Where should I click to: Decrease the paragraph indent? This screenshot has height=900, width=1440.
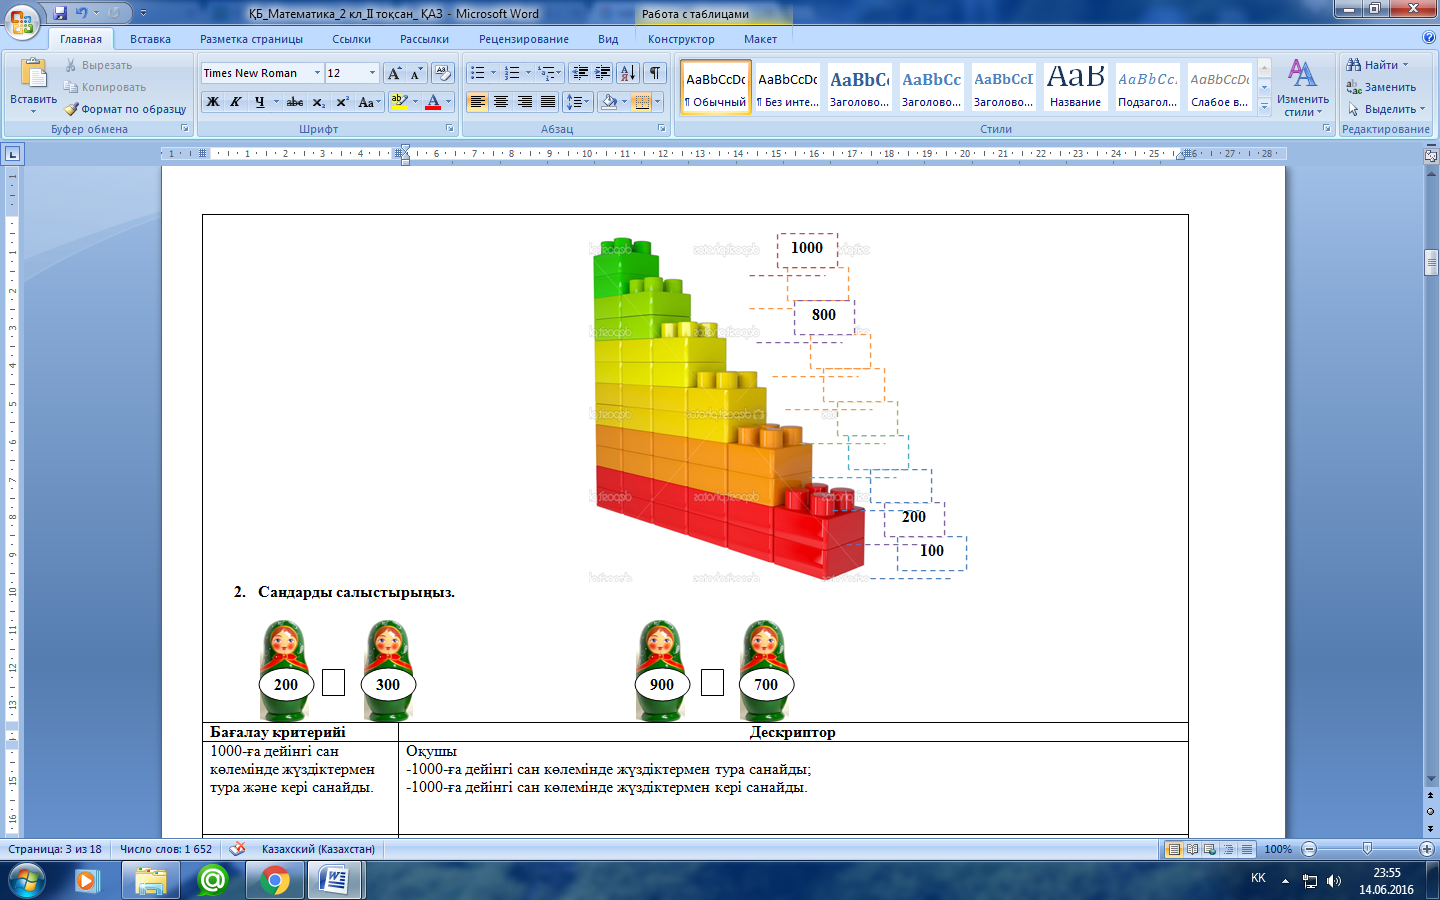[x=580, y=73]
